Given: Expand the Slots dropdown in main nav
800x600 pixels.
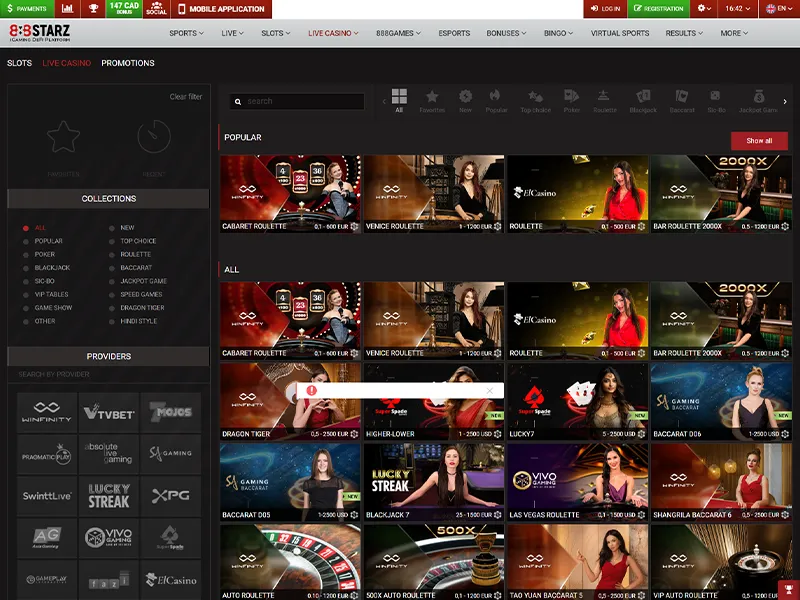Looking at the screenshot, I should 276,33.
